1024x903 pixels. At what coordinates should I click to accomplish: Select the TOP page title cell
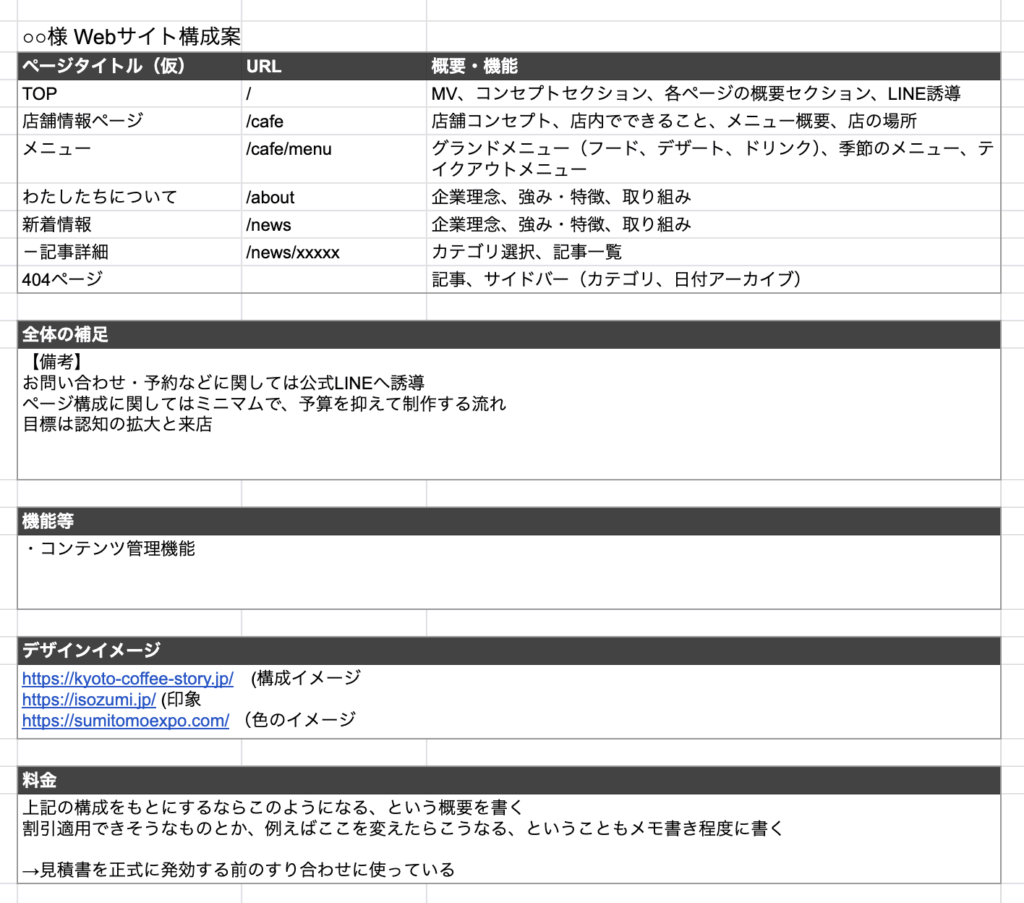(x=41, y=94)
